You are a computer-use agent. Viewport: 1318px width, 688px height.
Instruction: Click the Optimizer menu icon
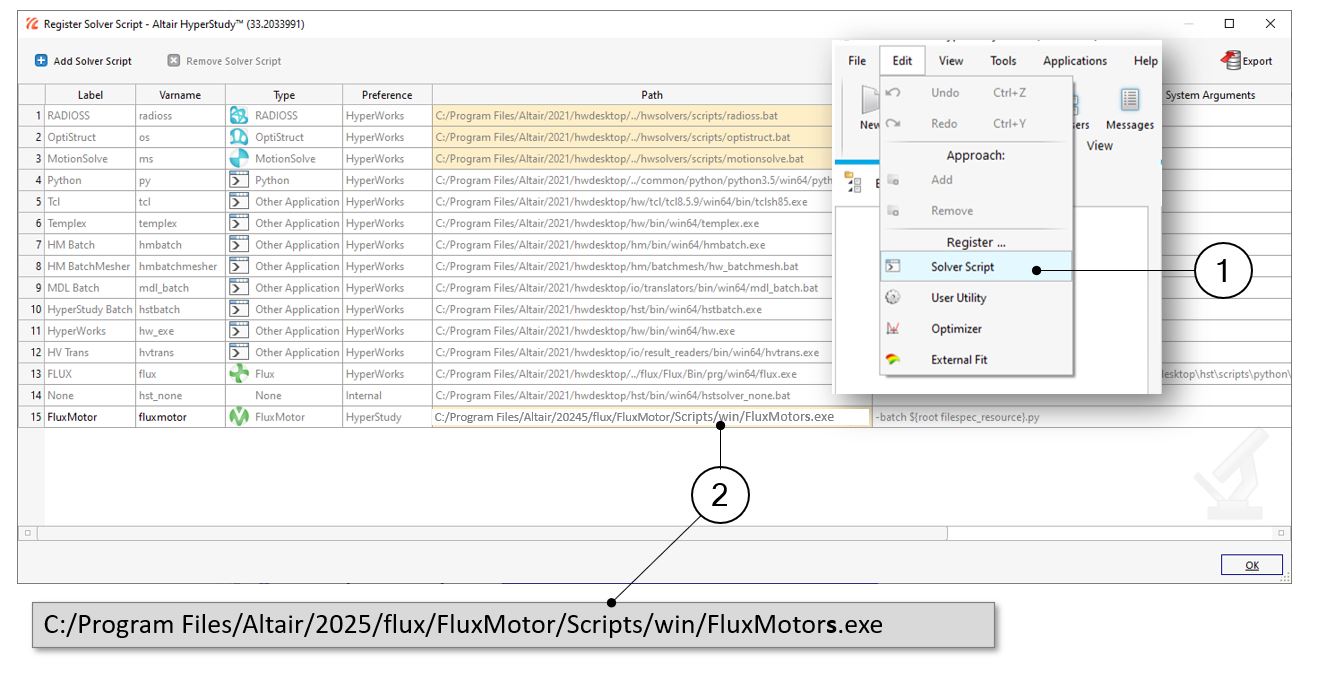(894, 329)
